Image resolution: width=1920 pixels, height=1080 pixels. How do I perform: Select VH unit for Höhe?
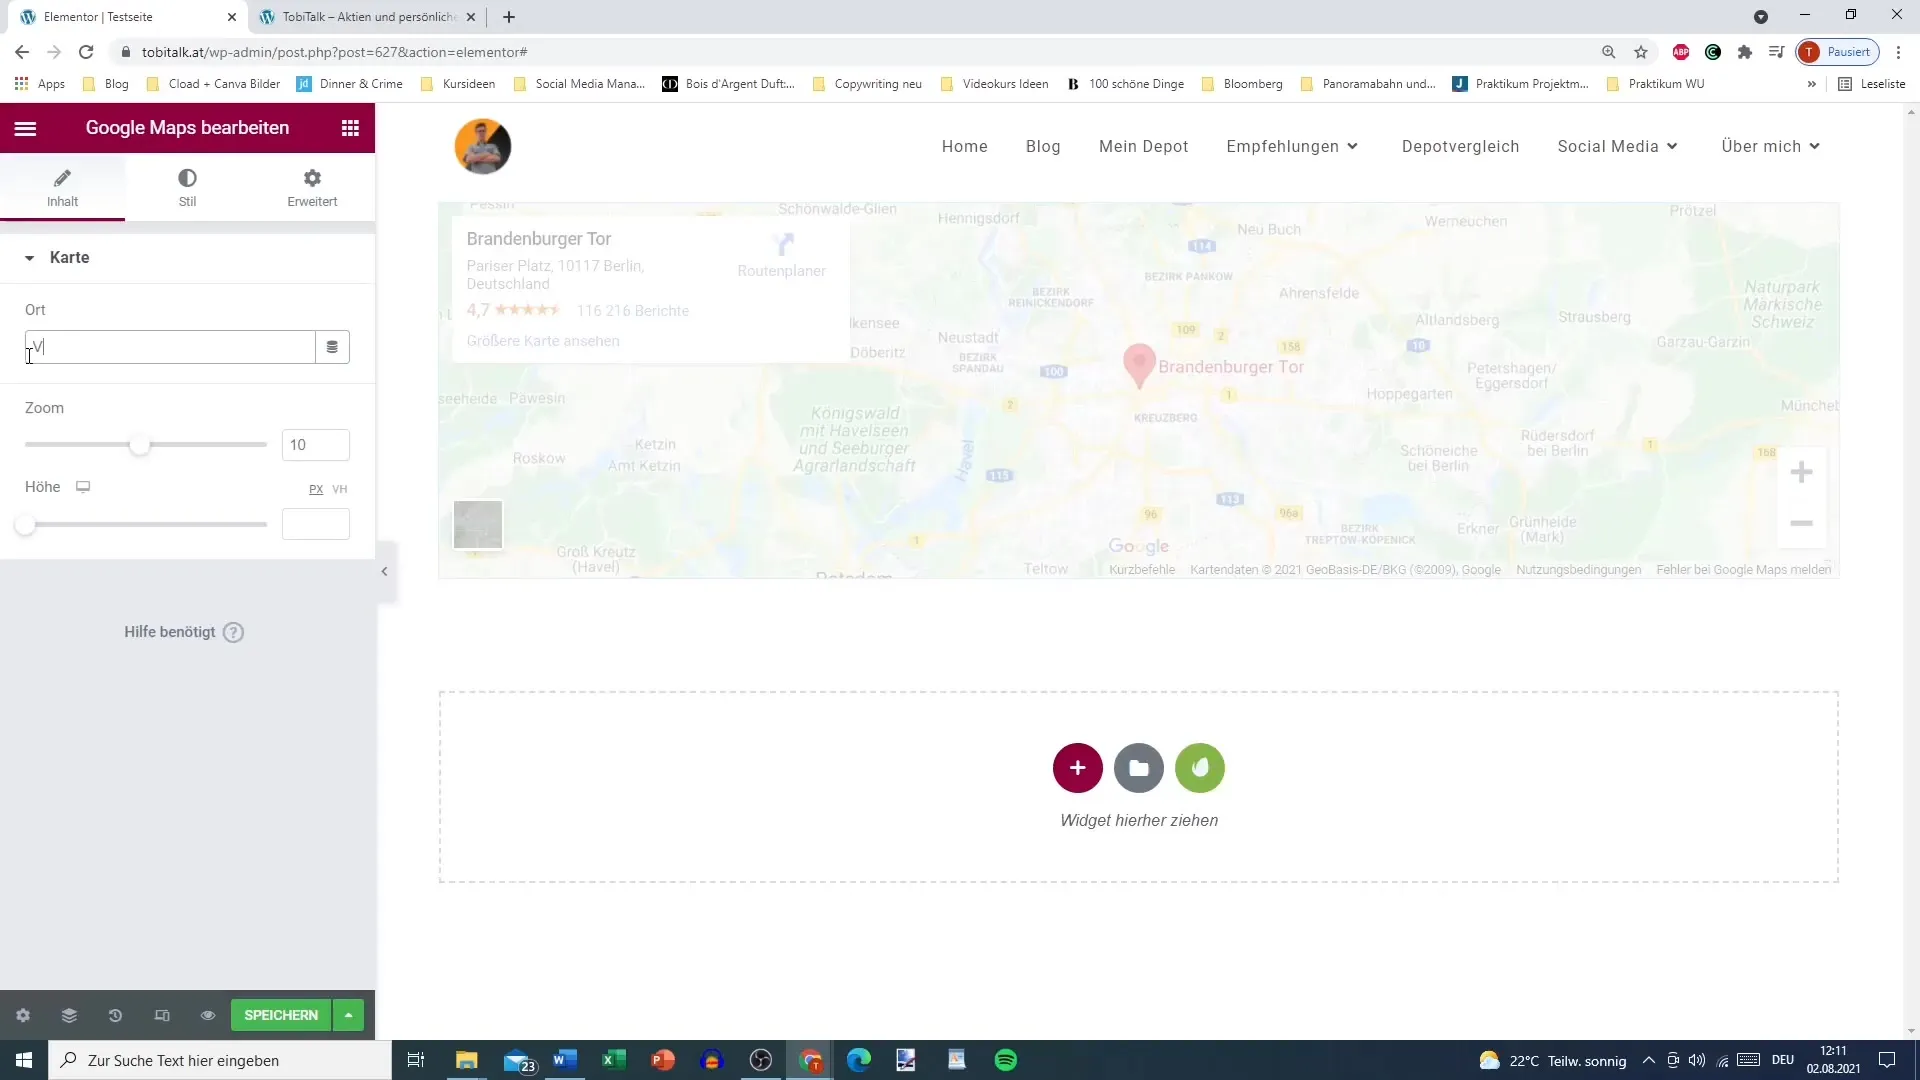(340, 489)
